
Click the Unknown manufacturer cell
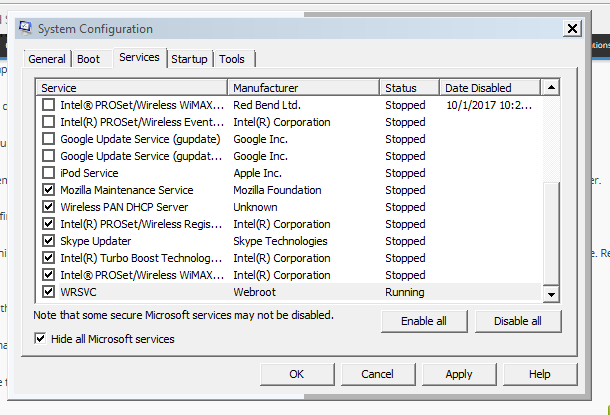pos(255,207)
